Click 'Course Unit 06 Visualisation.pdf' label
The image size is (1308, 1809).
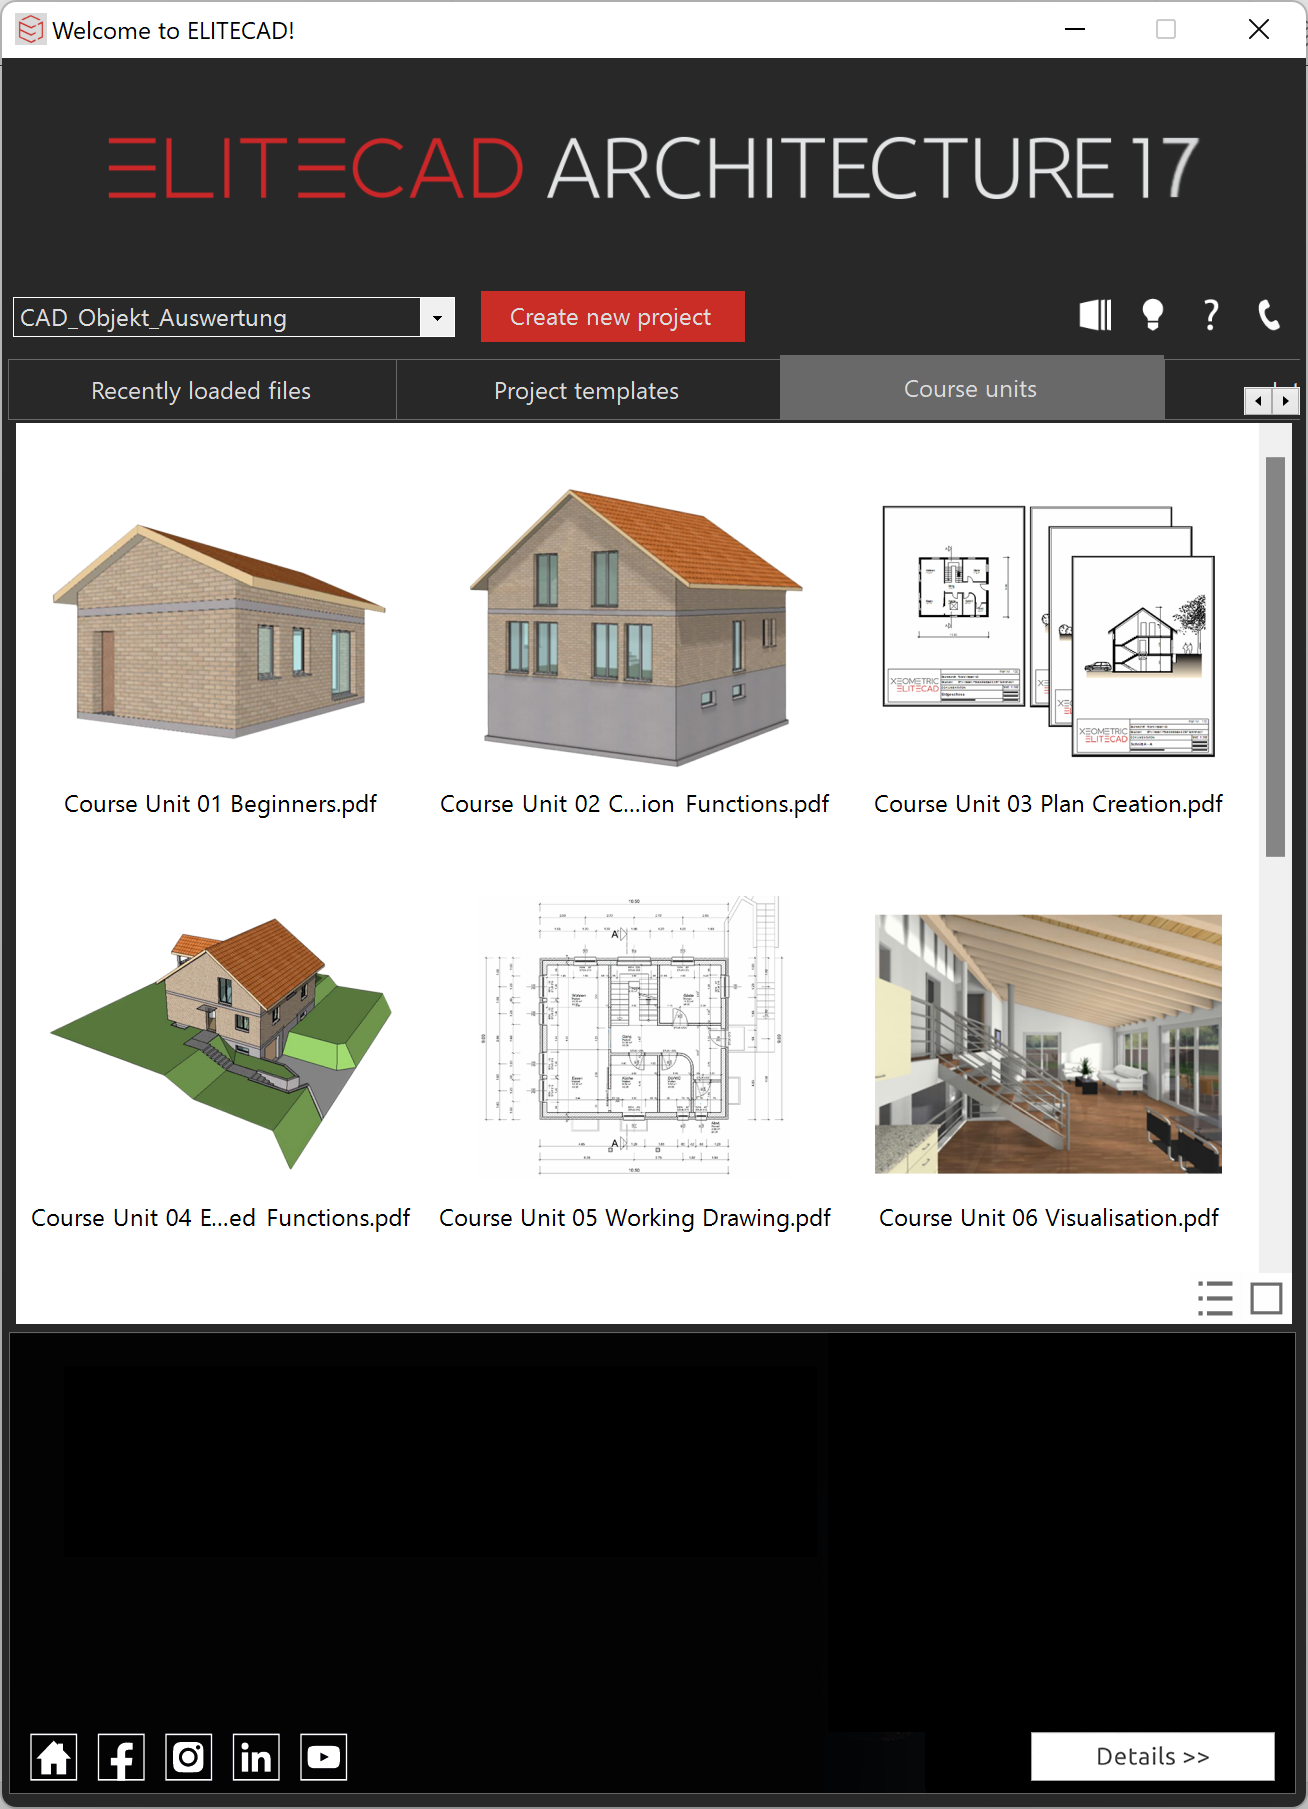click(x=1049, y=1218)
